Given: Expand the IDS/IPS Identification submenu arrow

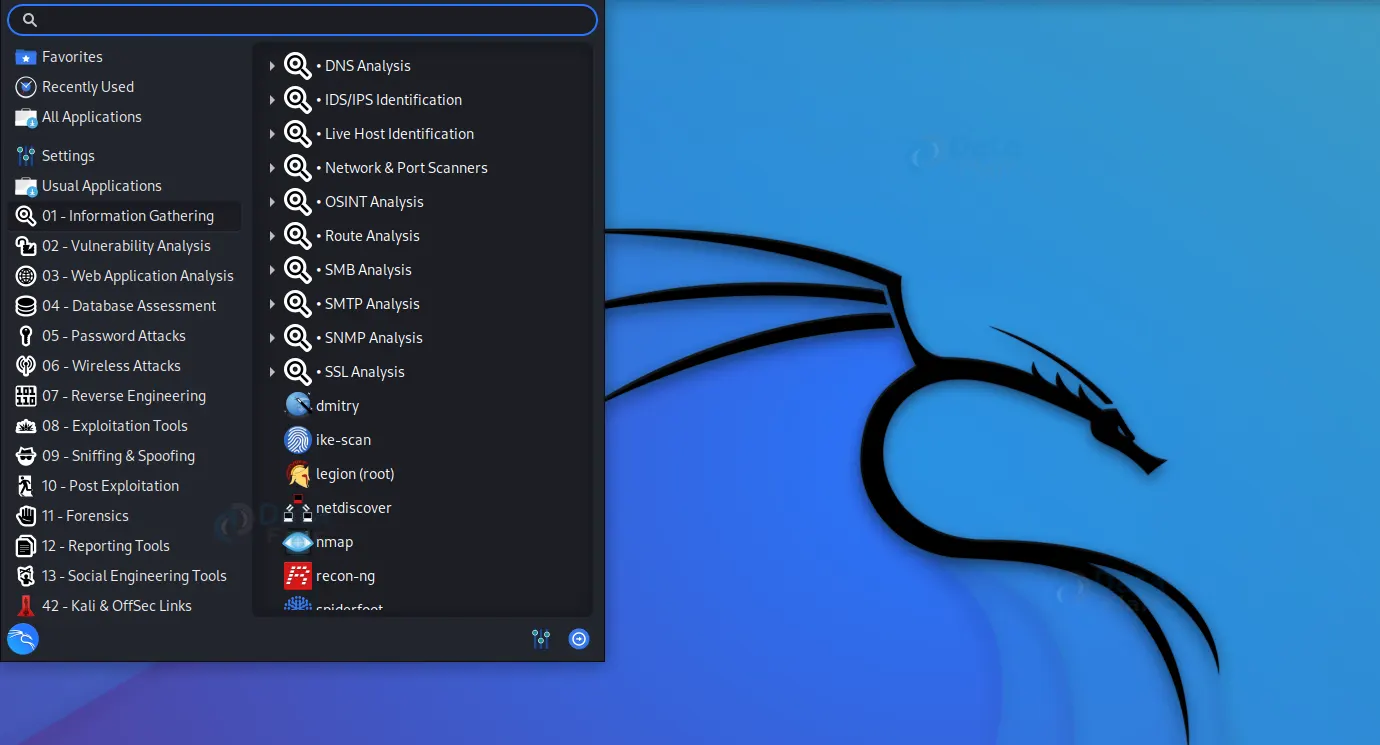Looking at the screenshot, I should pyautogui.click(x=272, y=100).
